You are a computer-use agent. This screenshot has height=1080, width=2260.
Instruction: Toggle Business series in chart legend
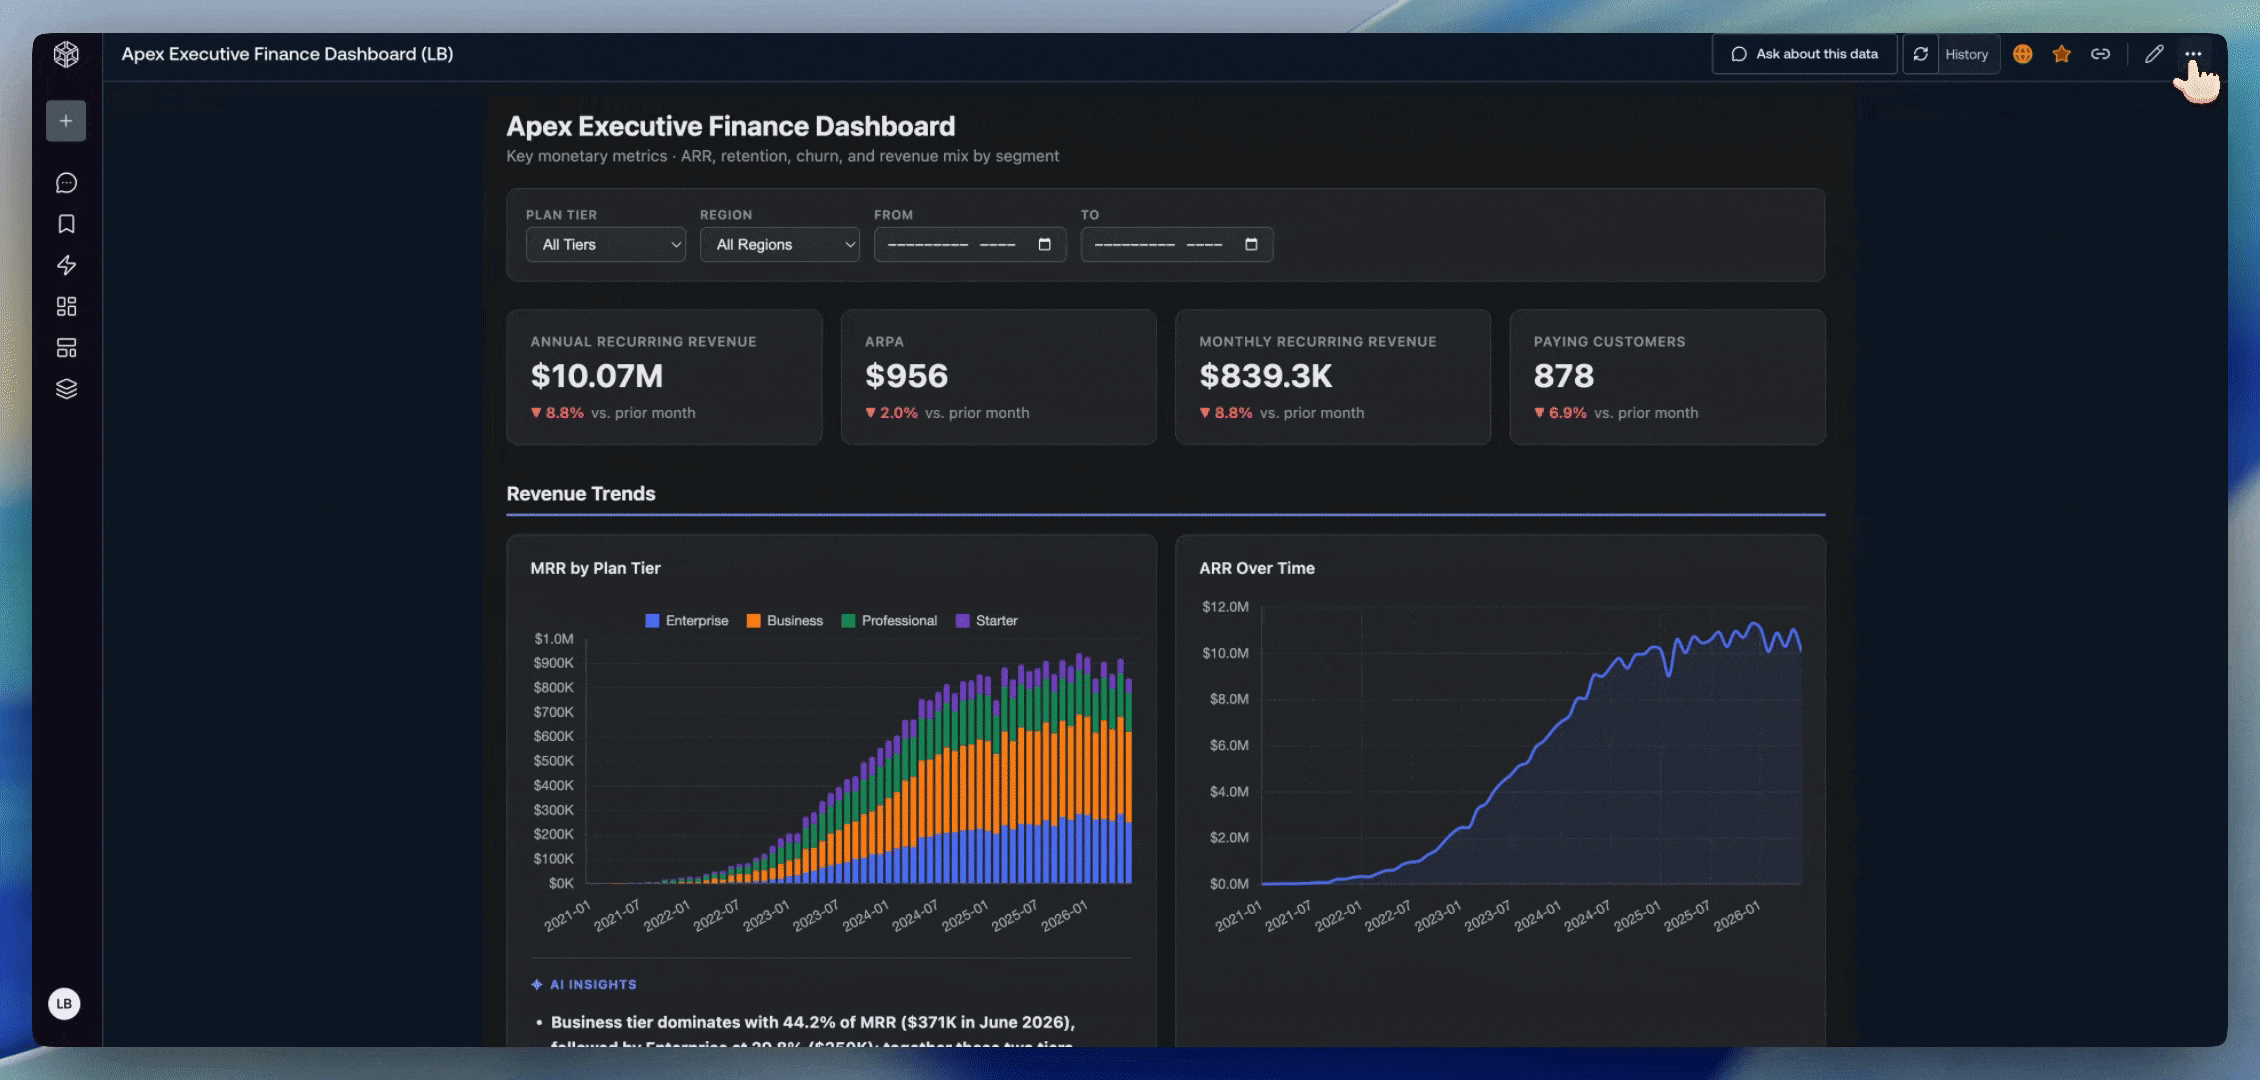[x=785, y=621]
